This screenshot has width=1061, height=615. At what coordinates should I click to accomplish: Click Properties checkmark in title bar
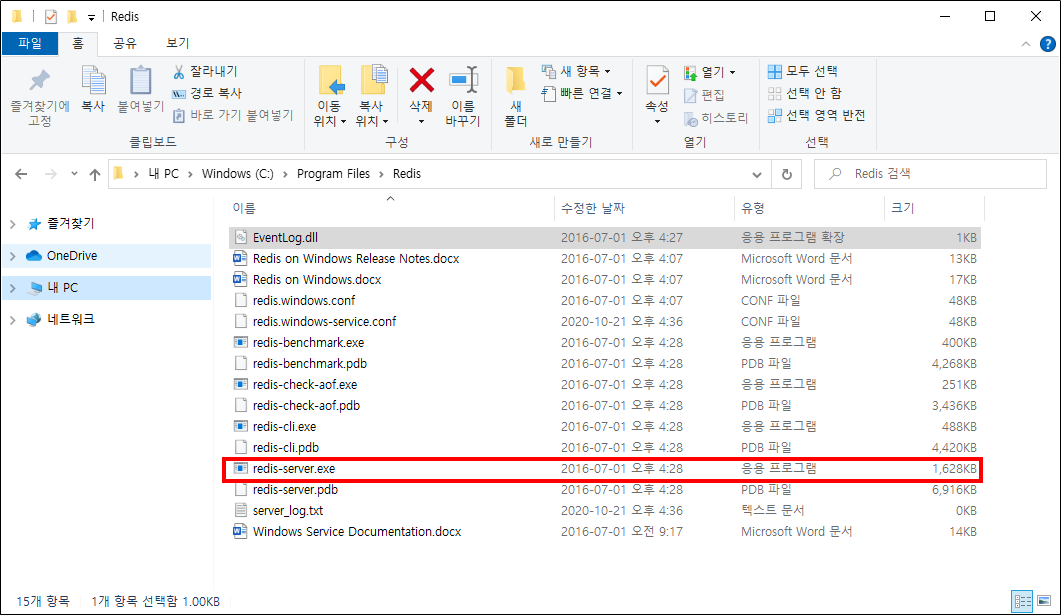(51, 16)
